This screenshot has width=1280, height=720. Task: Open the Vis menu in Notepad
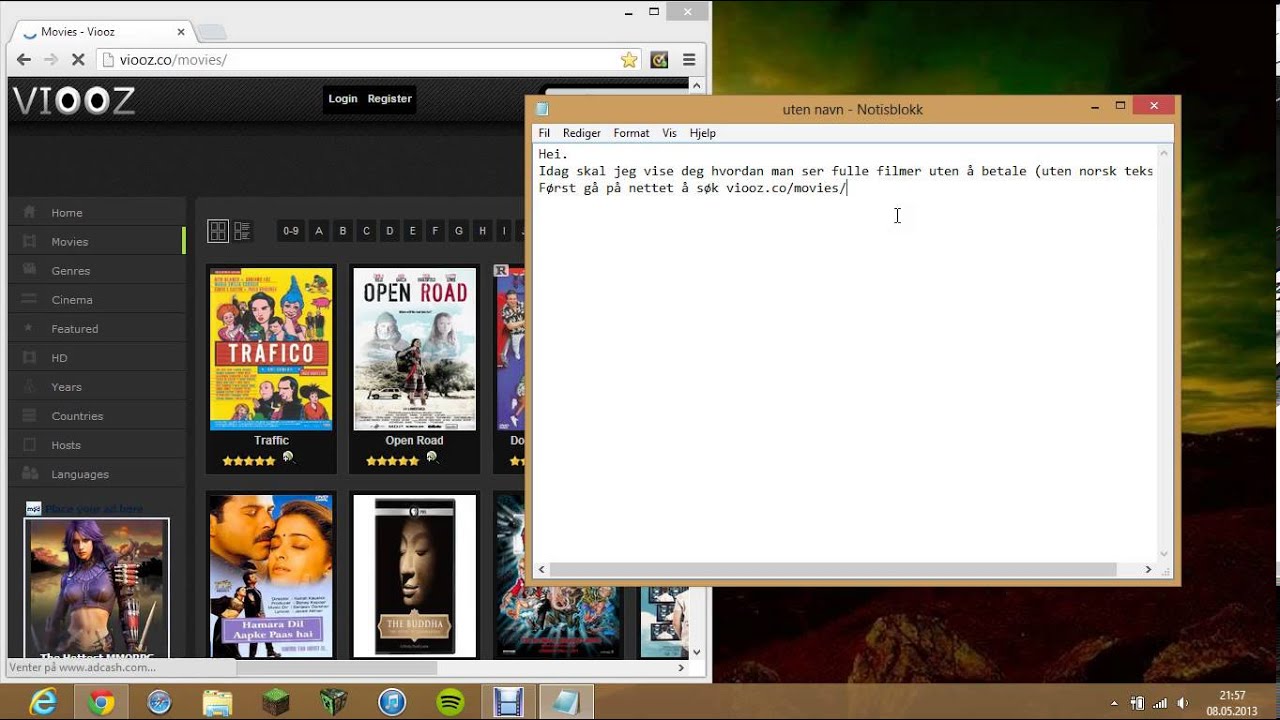(669, 133)
